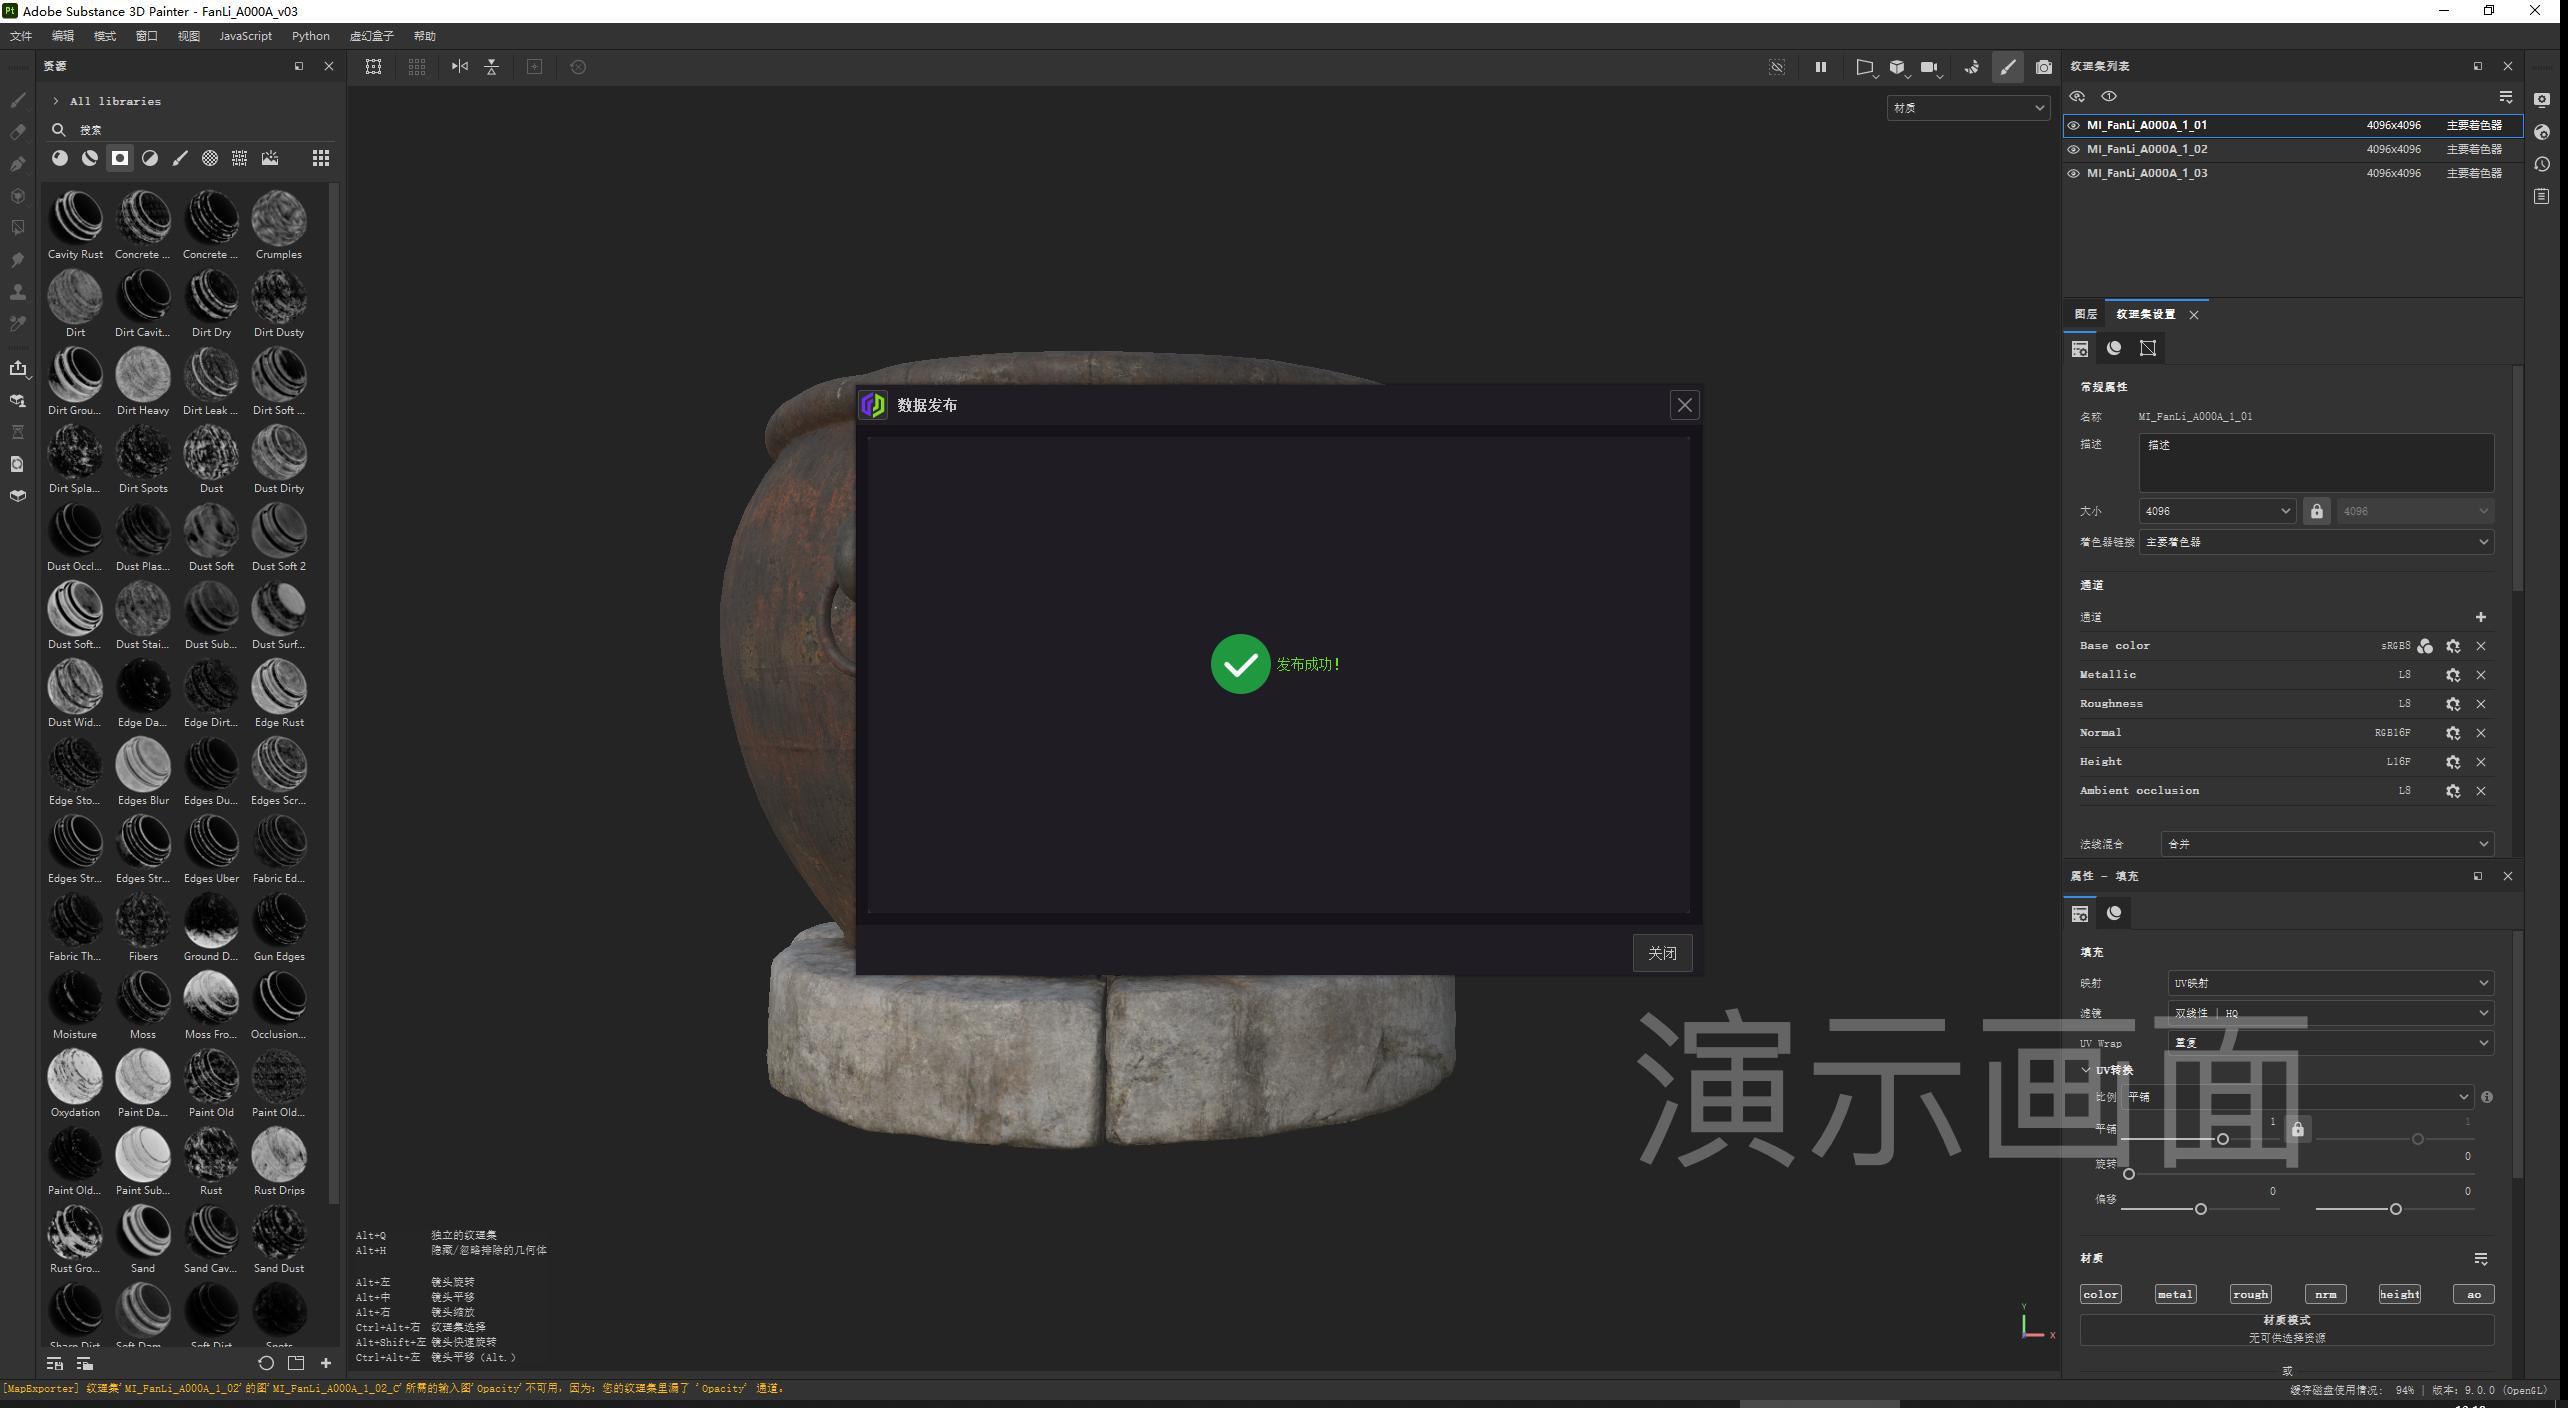Refresh the assets library icon
The height and width of the screenshot is (1408, 2568).
pyautogui.click(x=265, y=1363)
